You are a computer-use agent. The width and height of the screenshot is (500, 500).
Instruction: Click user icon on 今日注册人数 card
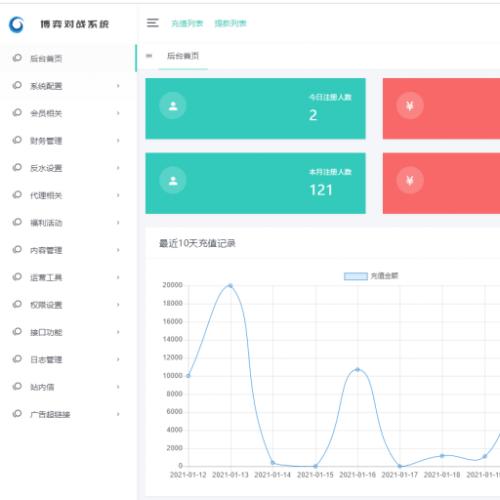click(173, 106)
